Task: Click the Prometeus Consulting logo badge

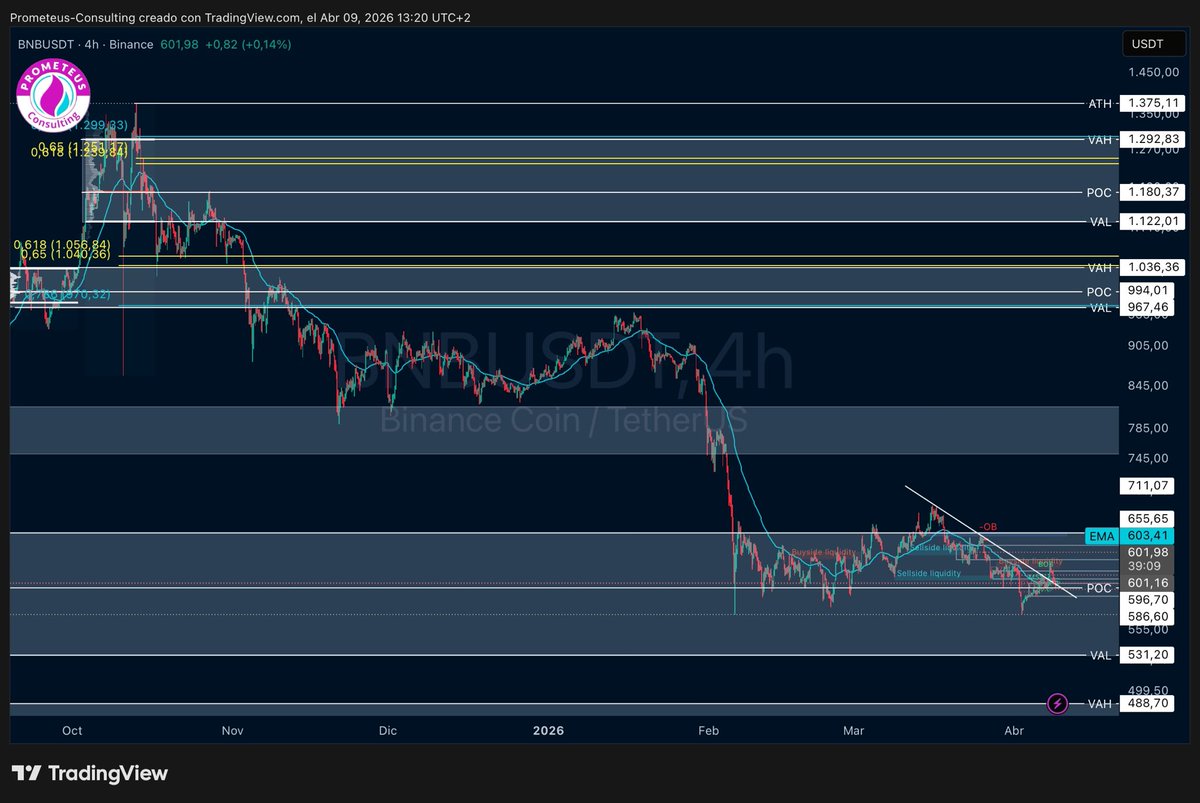Action: [x=53, y=98]
